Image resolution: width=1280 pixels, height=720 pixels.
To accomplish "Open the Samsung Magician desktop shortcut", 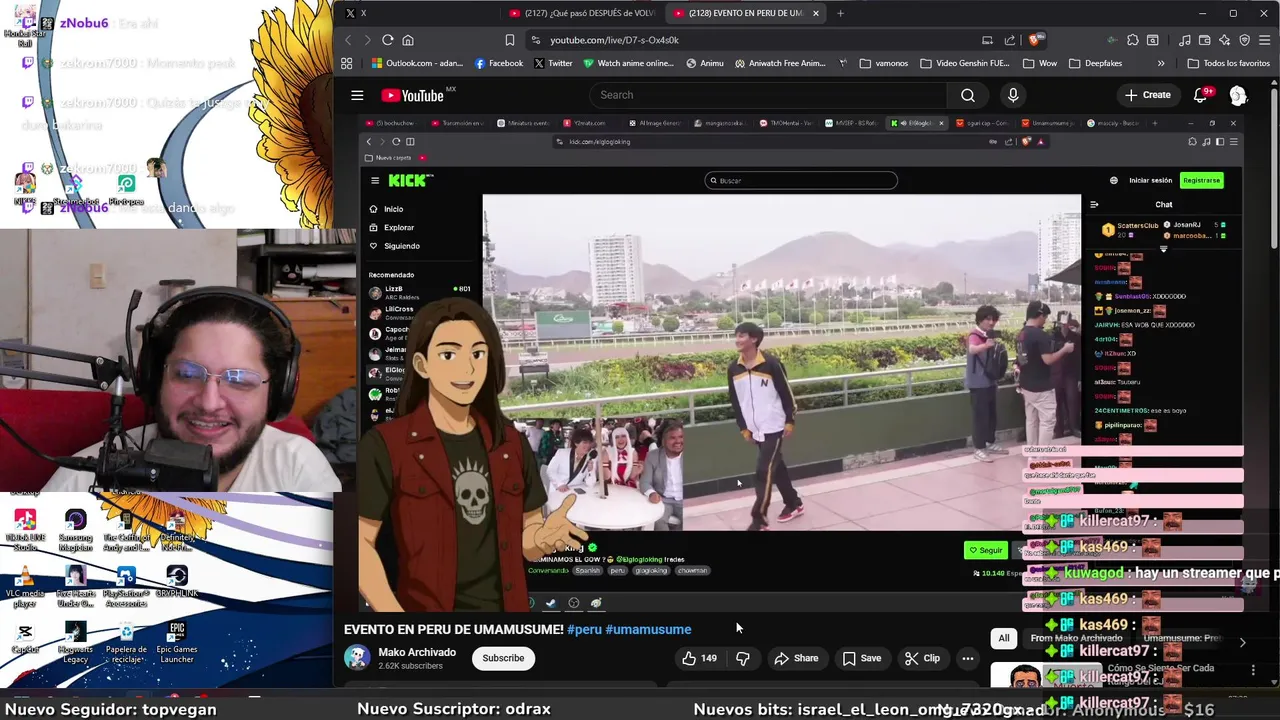I will tap(75, 530).
